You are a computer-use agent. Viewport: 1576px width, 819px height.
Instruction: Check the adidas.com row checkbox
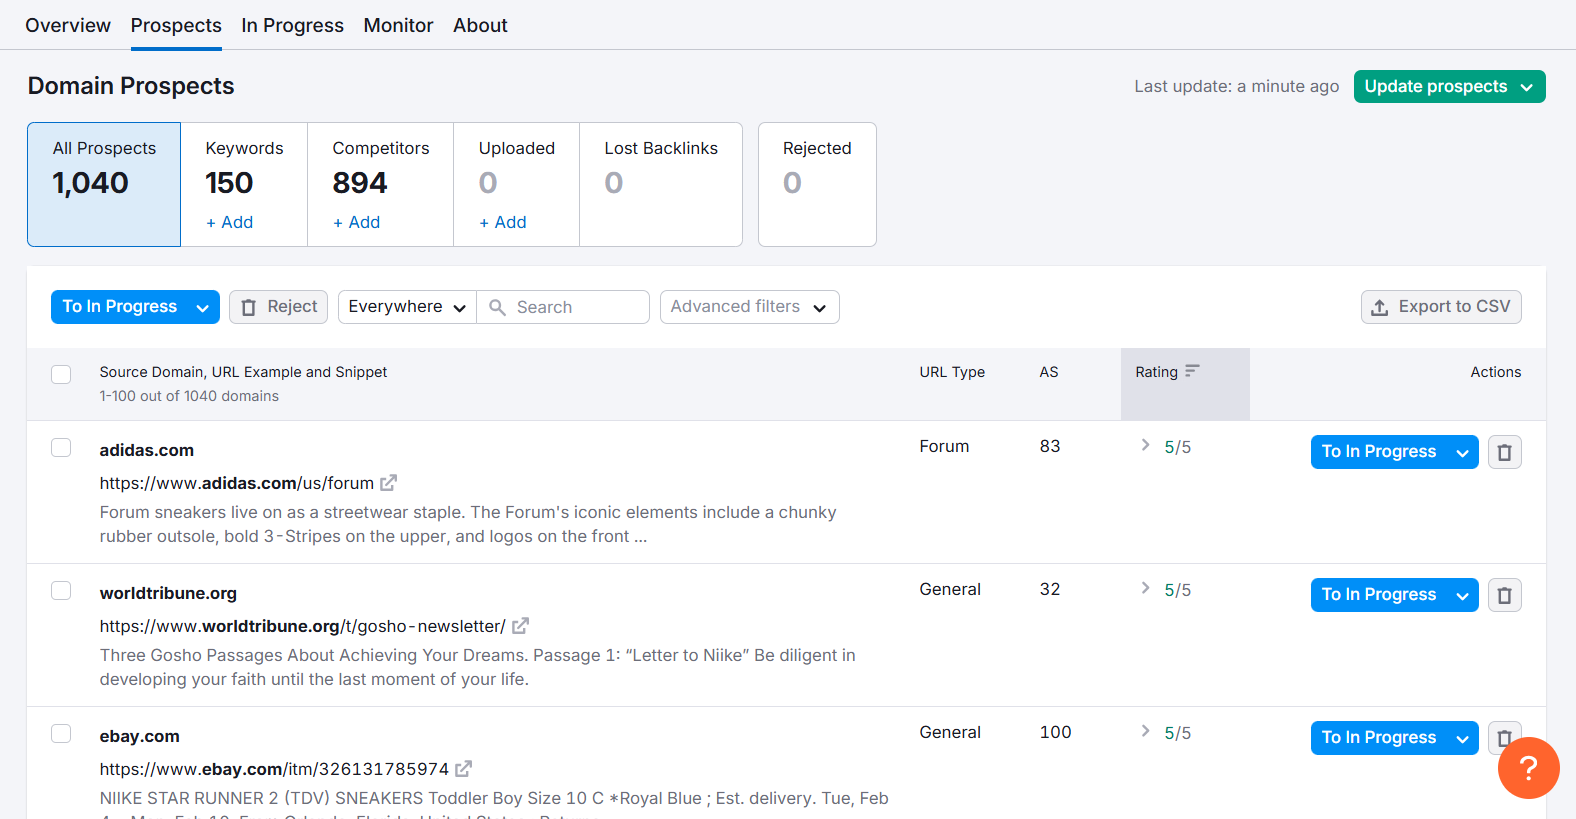coord(61,447)
